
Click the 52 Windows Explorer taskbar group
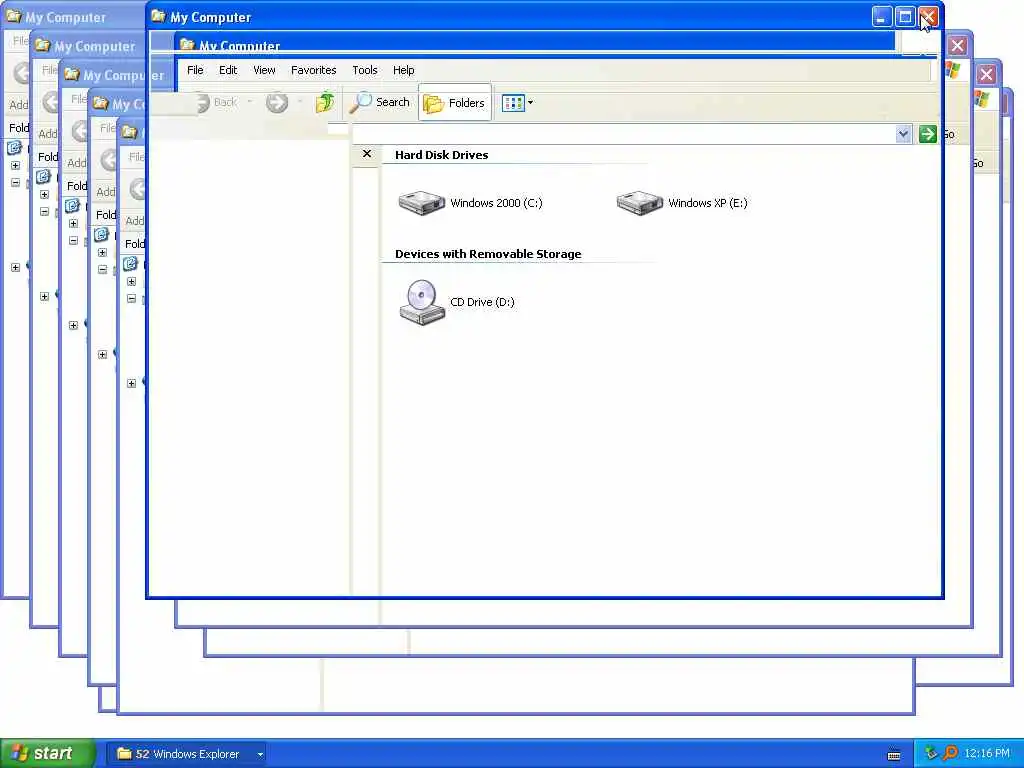pos(186,754)
